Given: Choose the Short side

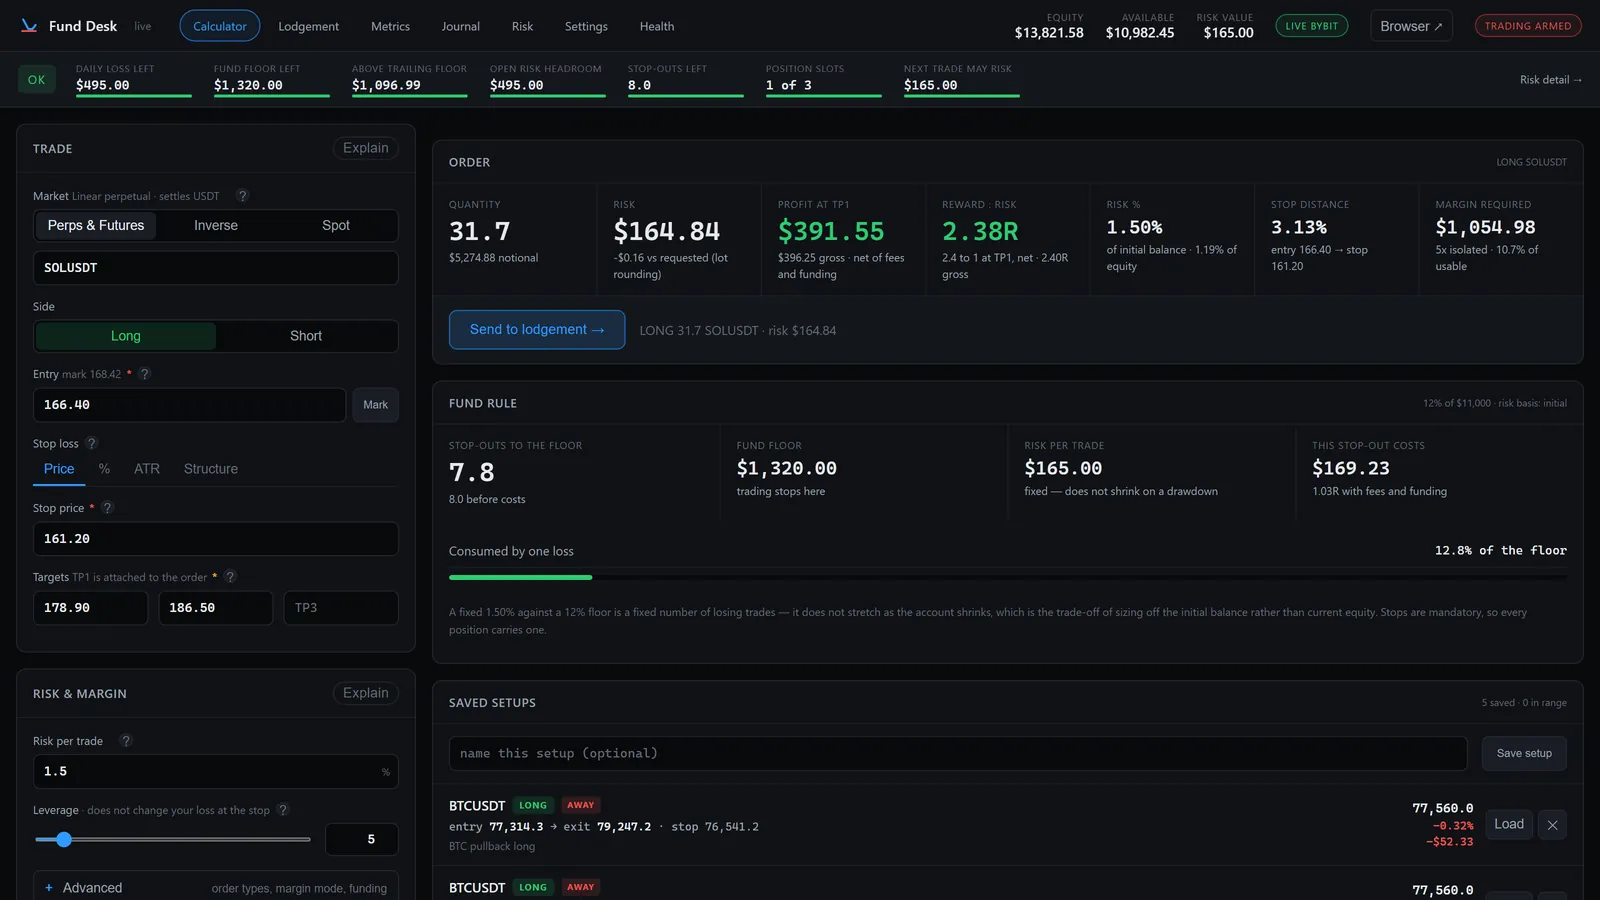Looking at the screenshot, I should (x=306, y=336).
